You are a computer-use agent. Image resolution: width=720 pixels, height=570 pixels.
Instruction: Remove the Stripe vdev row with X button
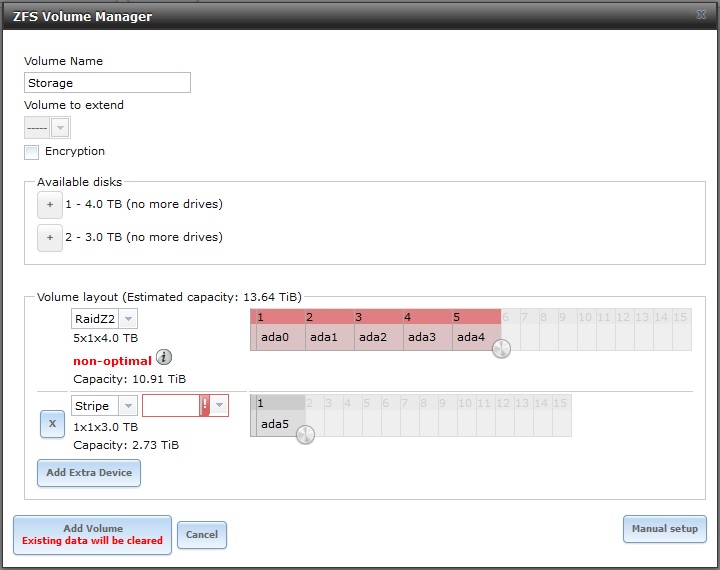tap(52, 424)
